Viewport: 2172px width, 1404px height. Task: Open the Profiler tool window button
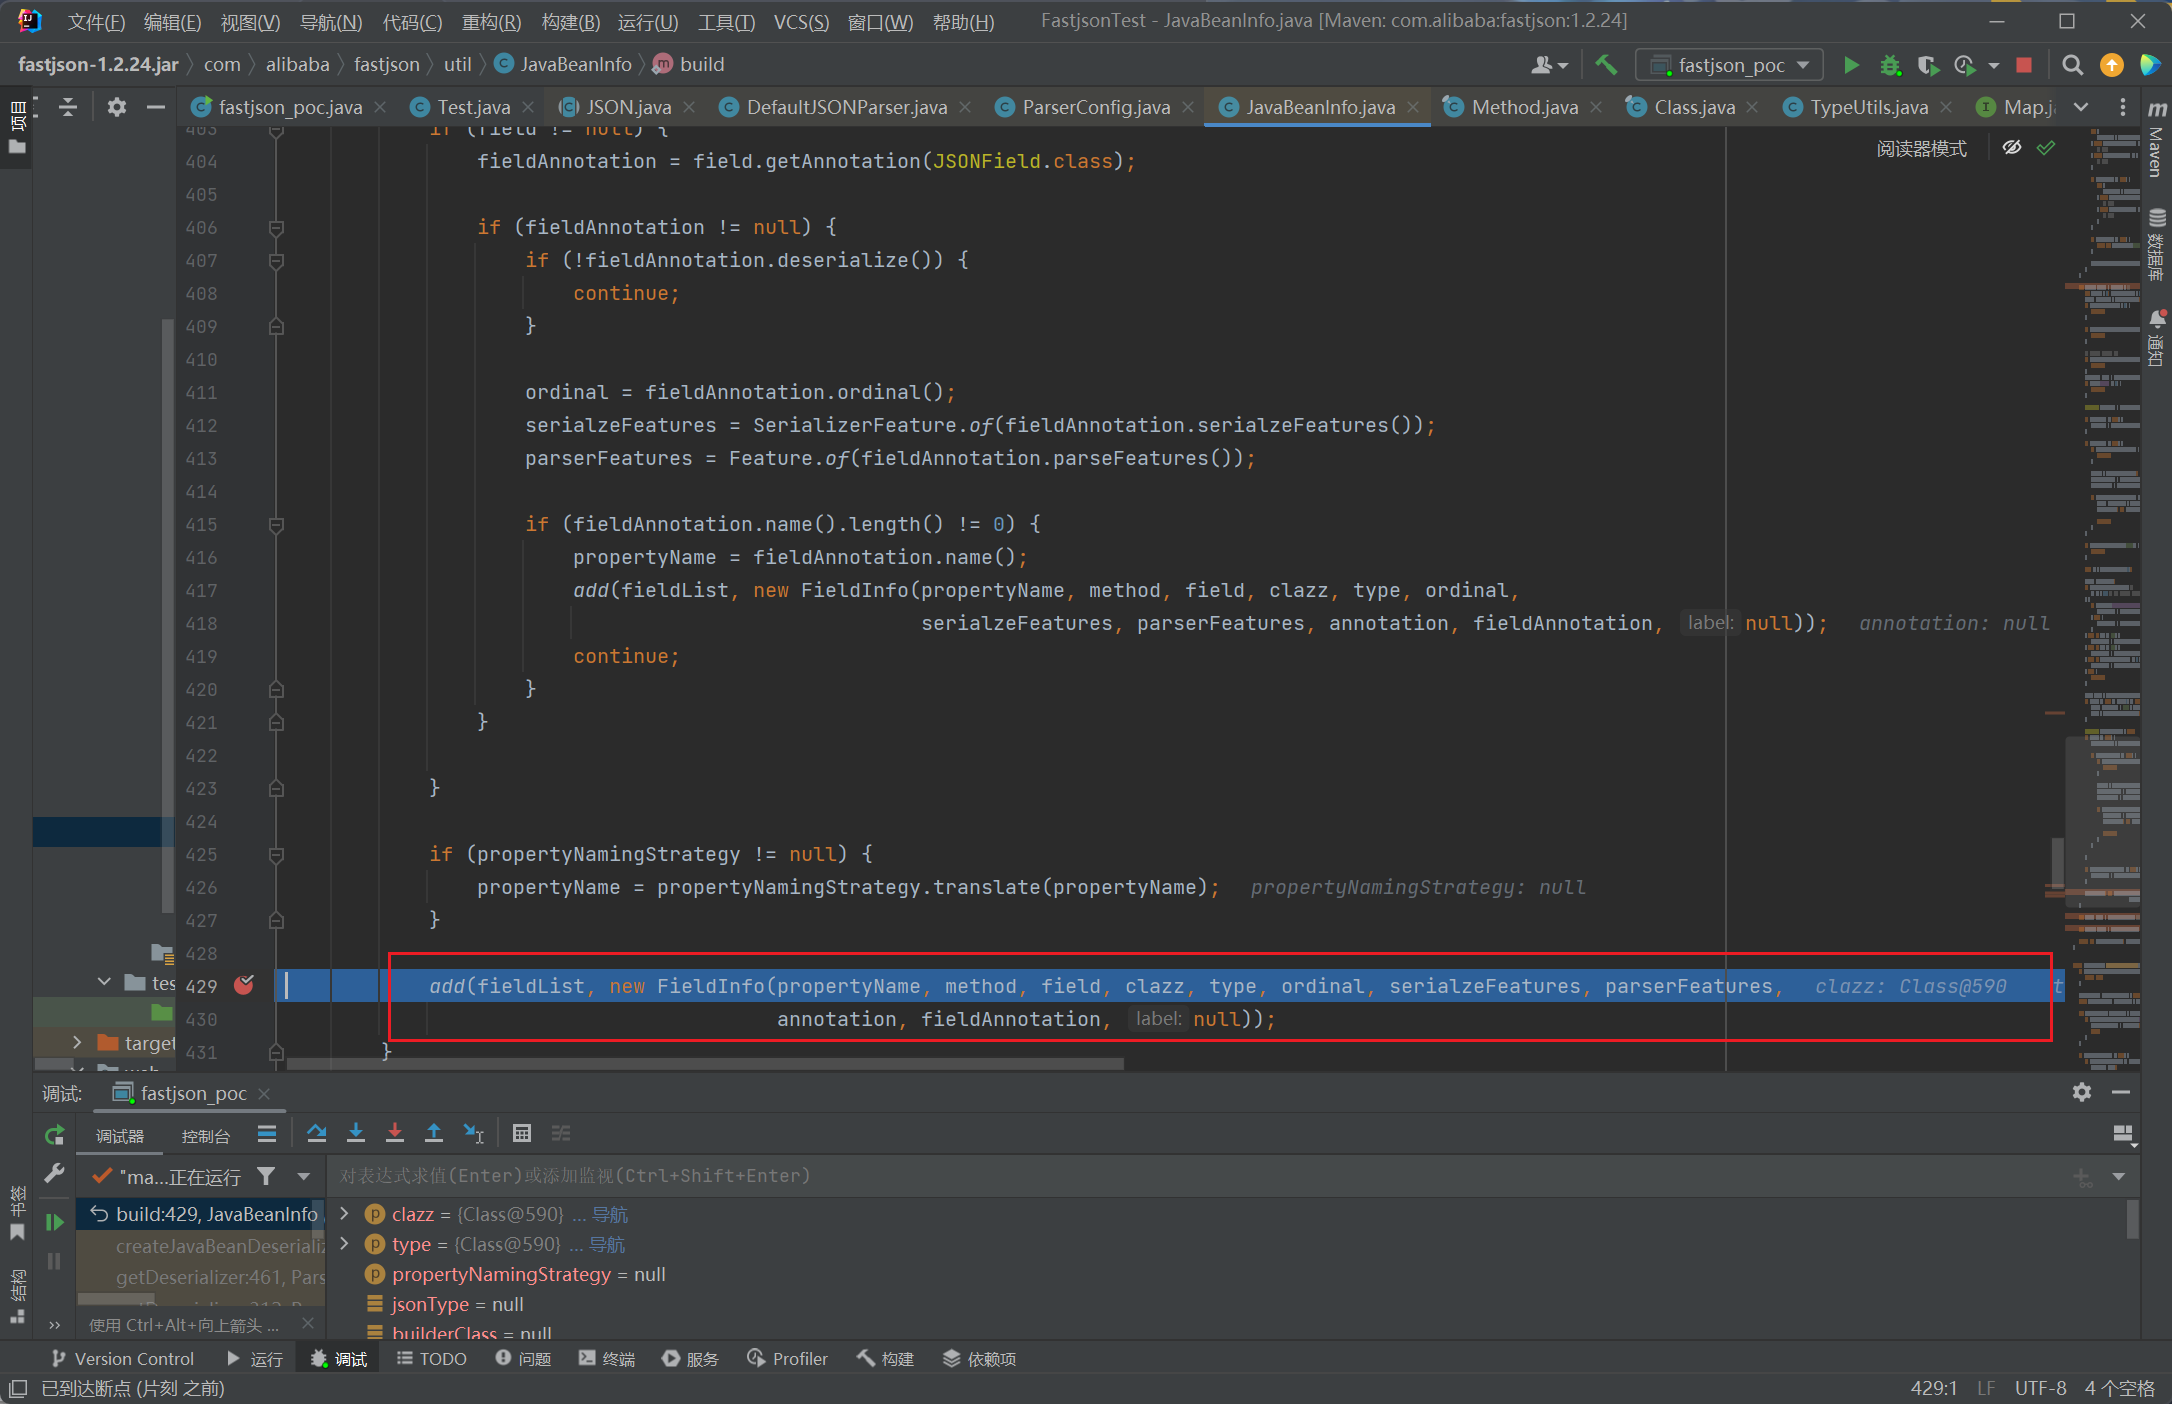pyautogui.click(x=788, y=1358)
